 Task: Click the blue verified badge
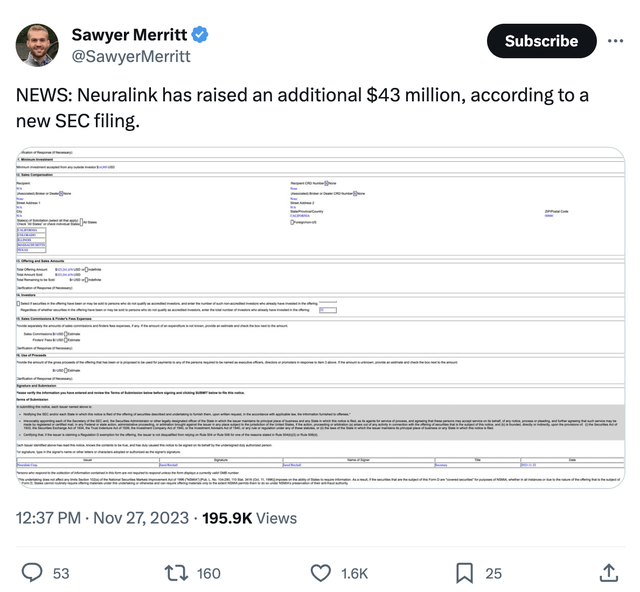[200, 35]
